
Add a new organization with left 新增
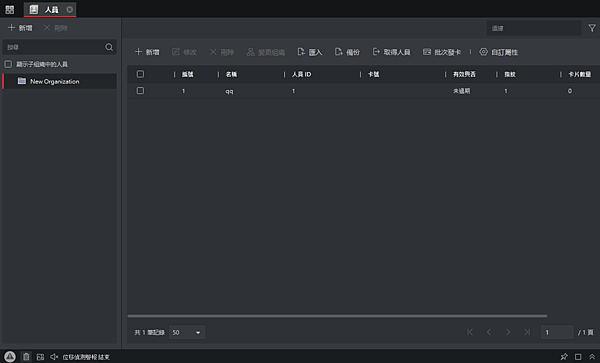[x=20, y=28]
